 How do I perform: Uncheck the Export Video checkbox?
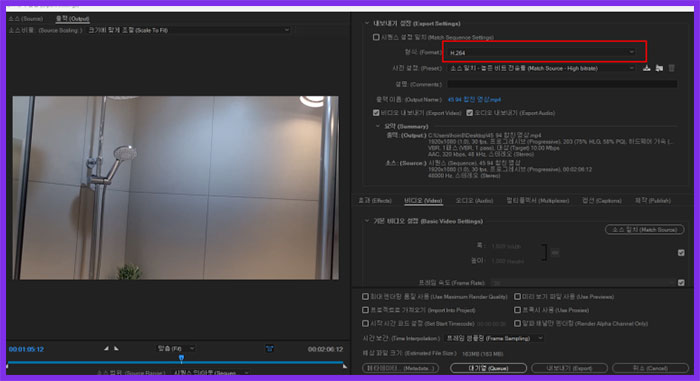(376, 113)
